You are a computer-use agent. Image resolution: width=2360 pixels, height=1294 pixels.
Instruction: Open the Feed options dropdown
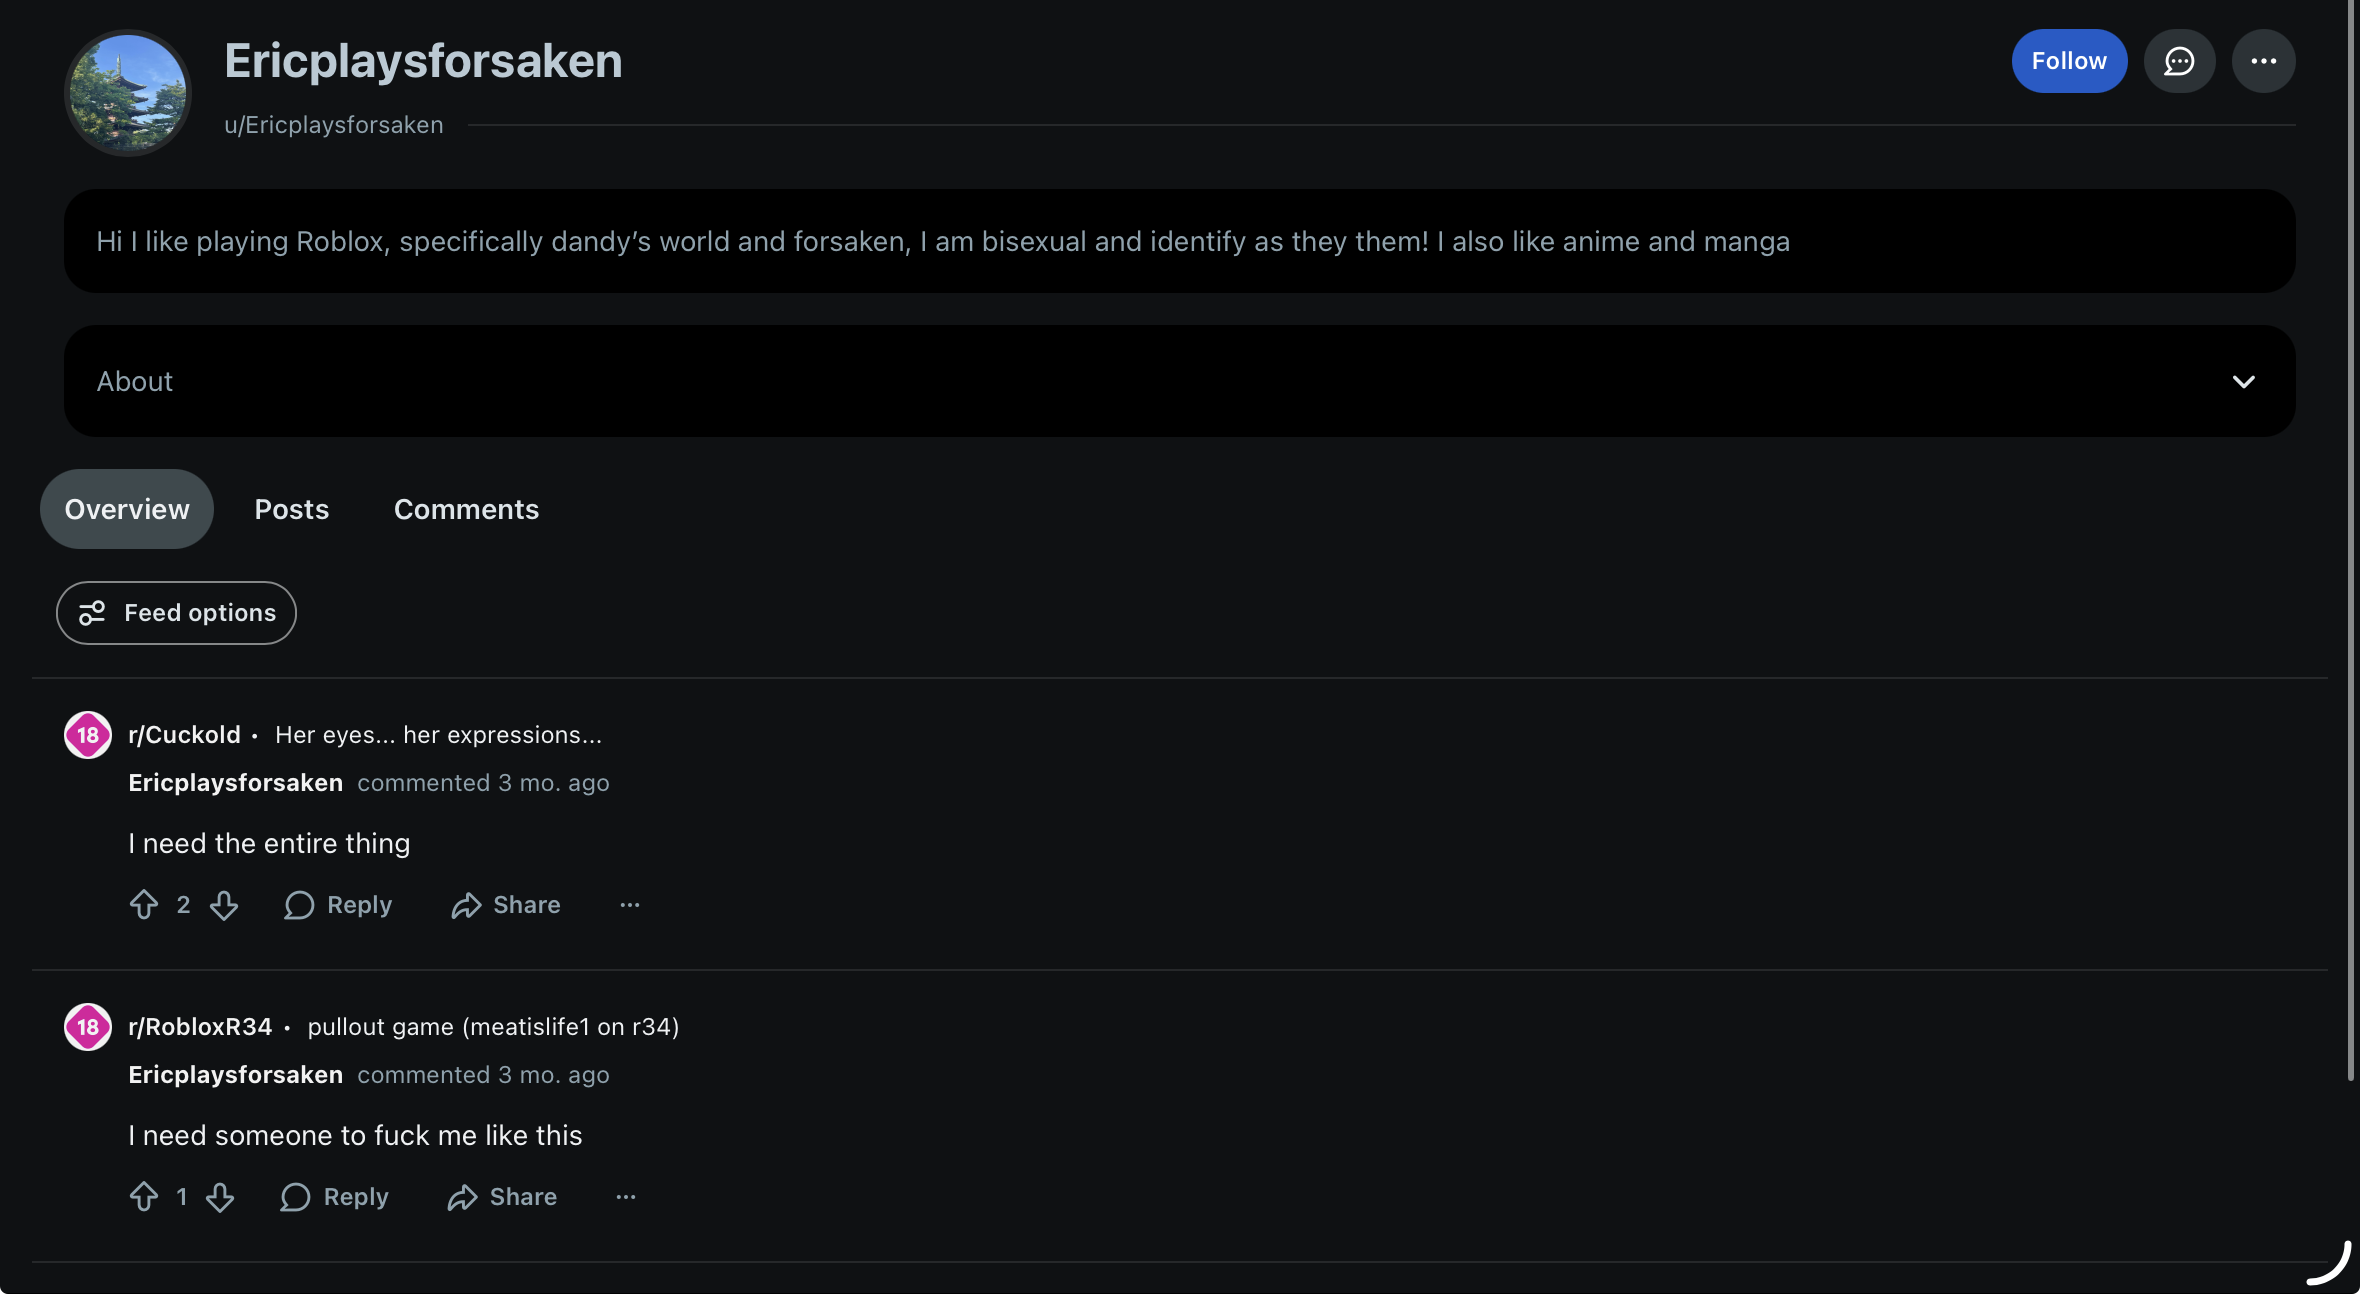pyautogui.click(x=176, y=613)
